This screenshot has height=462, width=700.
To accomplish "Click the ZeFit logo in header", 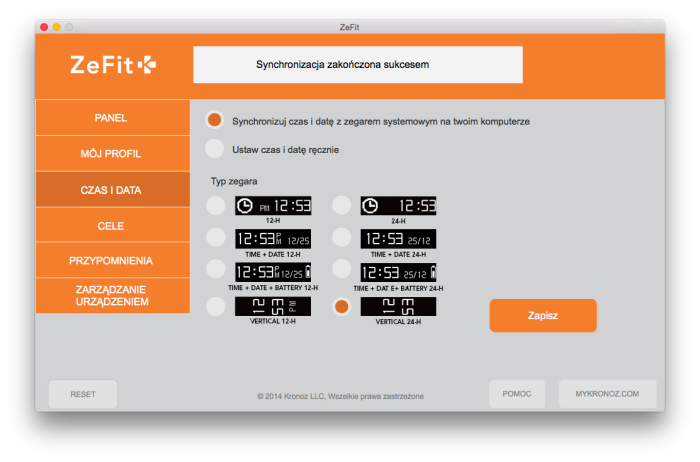I will (x=112, y=65).
